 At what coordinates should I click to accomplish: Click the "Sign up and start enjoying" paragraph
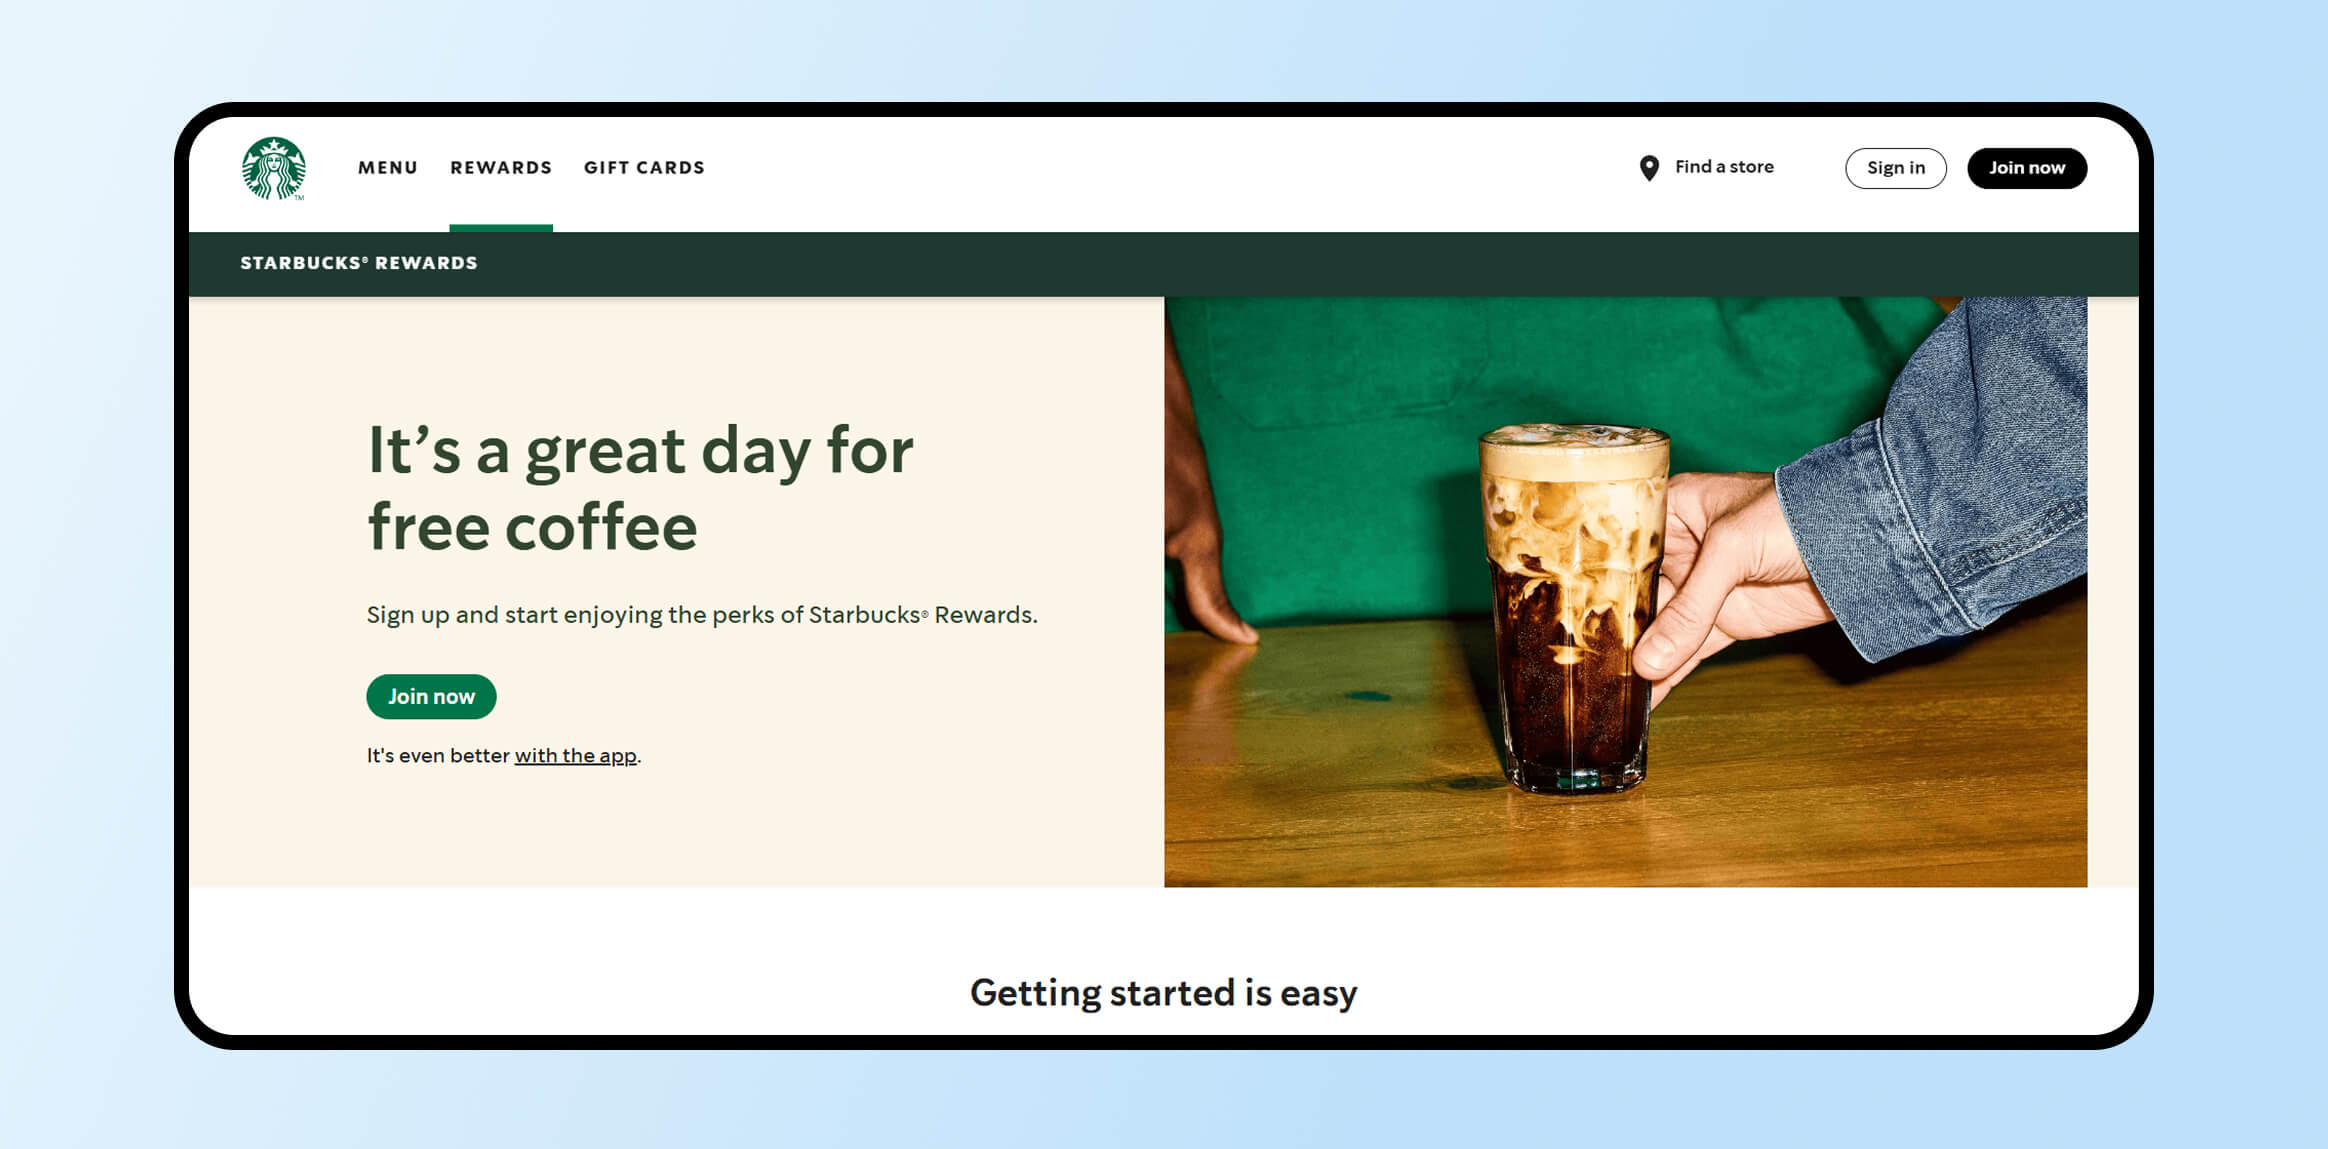click(x=702, y=615)
